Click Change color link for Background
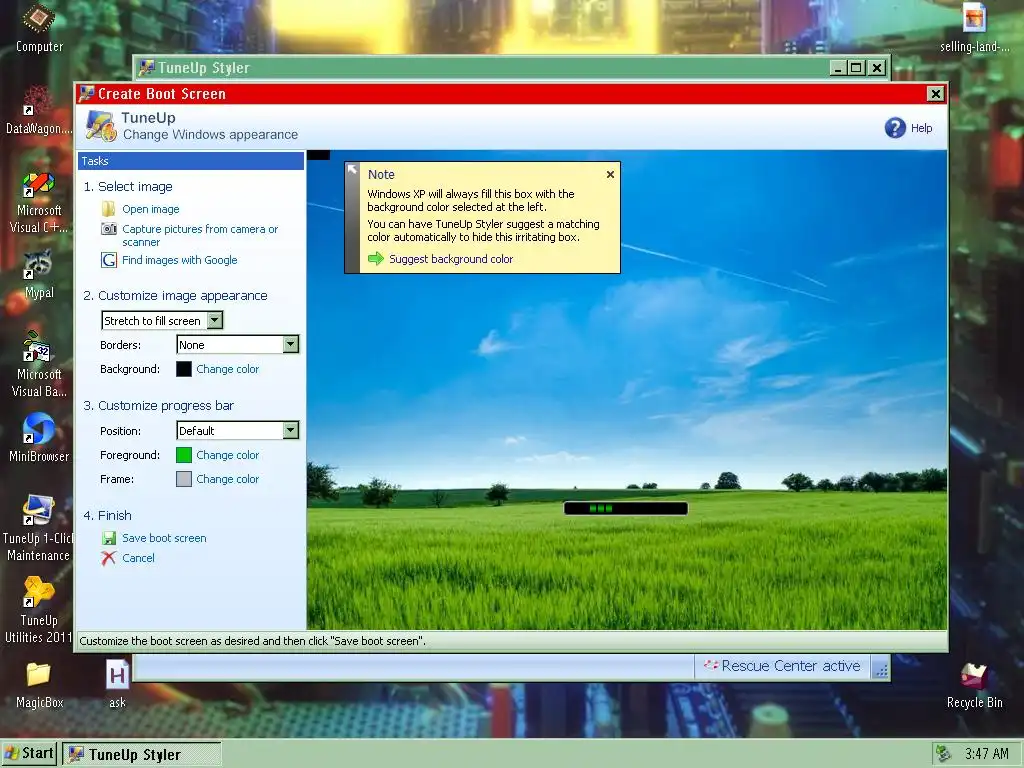Viewport: 1024px width, 768px height. [227, 369]
